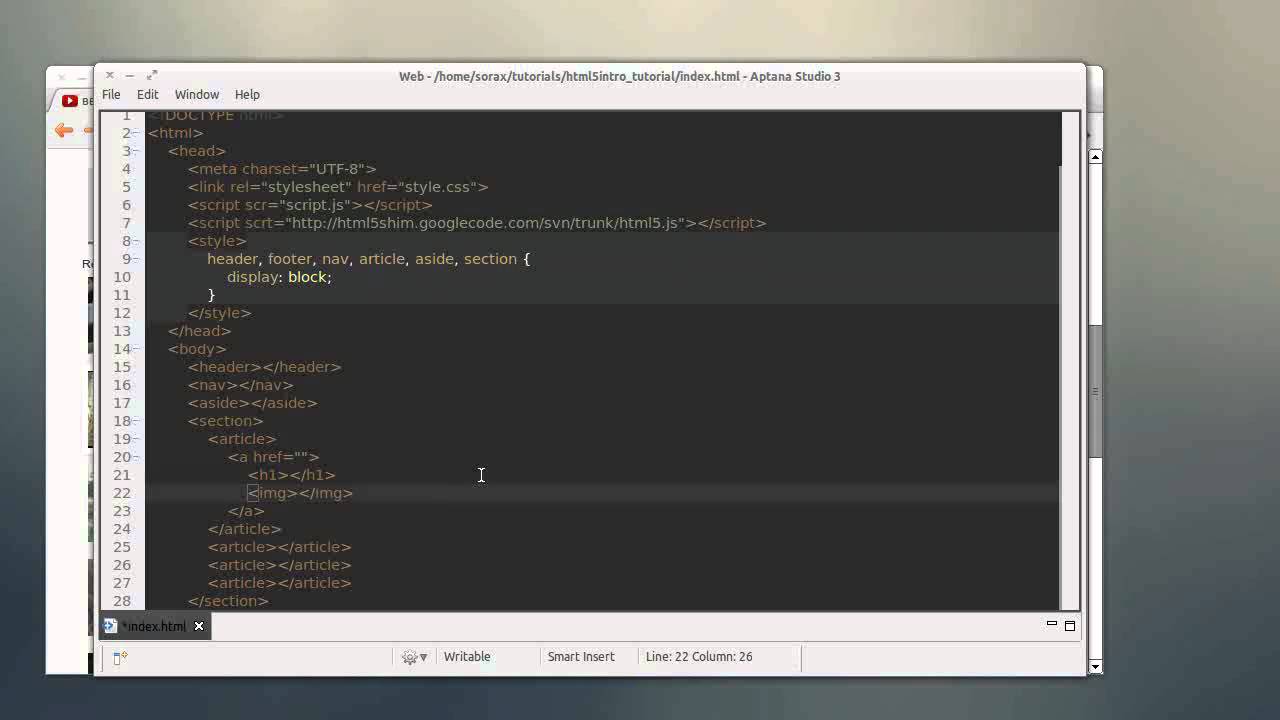The height and width of the screenshot is (720, 1280).
Task: Open the File menu
Action: pos(111,94)
